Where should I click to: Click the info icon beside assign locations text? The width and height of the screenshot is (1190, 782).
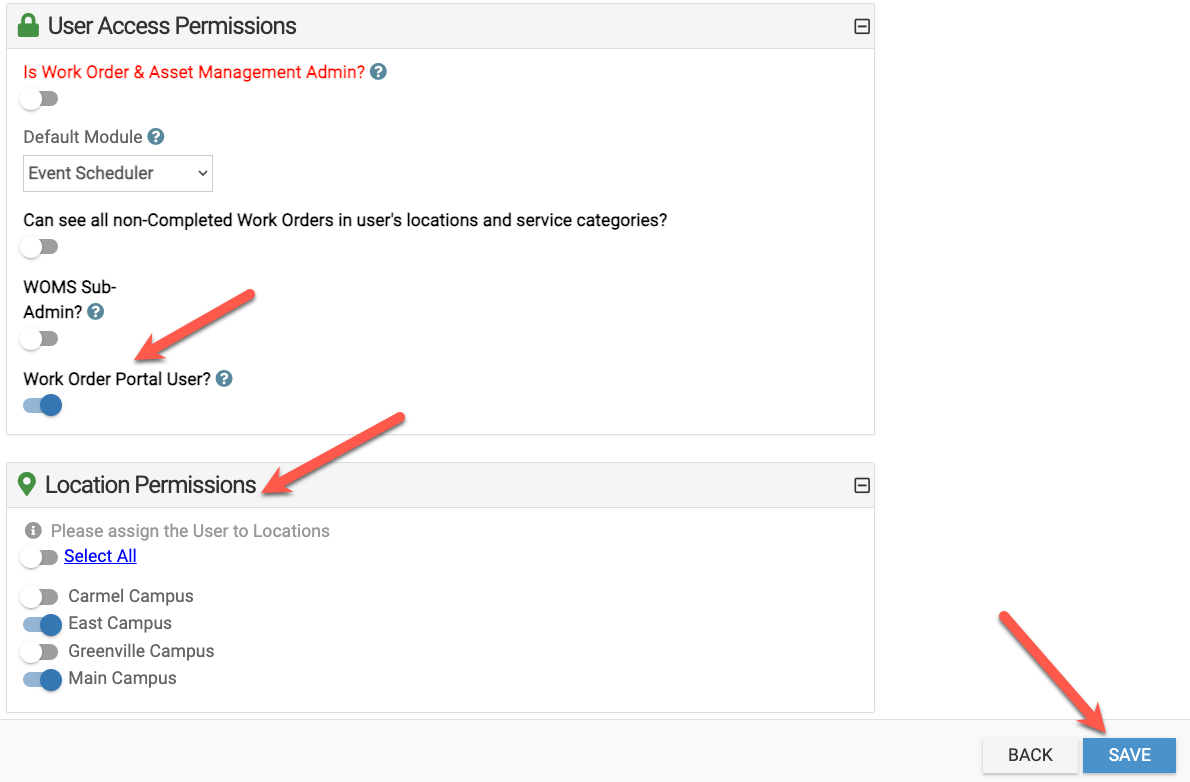(x=33, y=531)
